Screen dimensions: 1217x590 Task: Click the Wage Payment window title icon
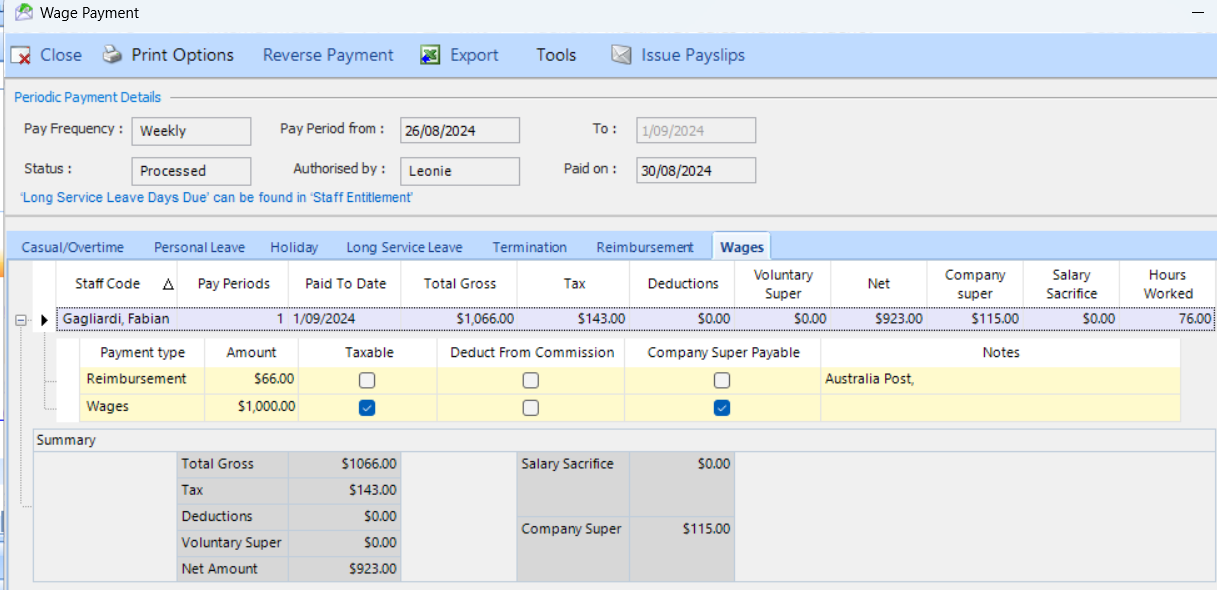tap(24, 12)
